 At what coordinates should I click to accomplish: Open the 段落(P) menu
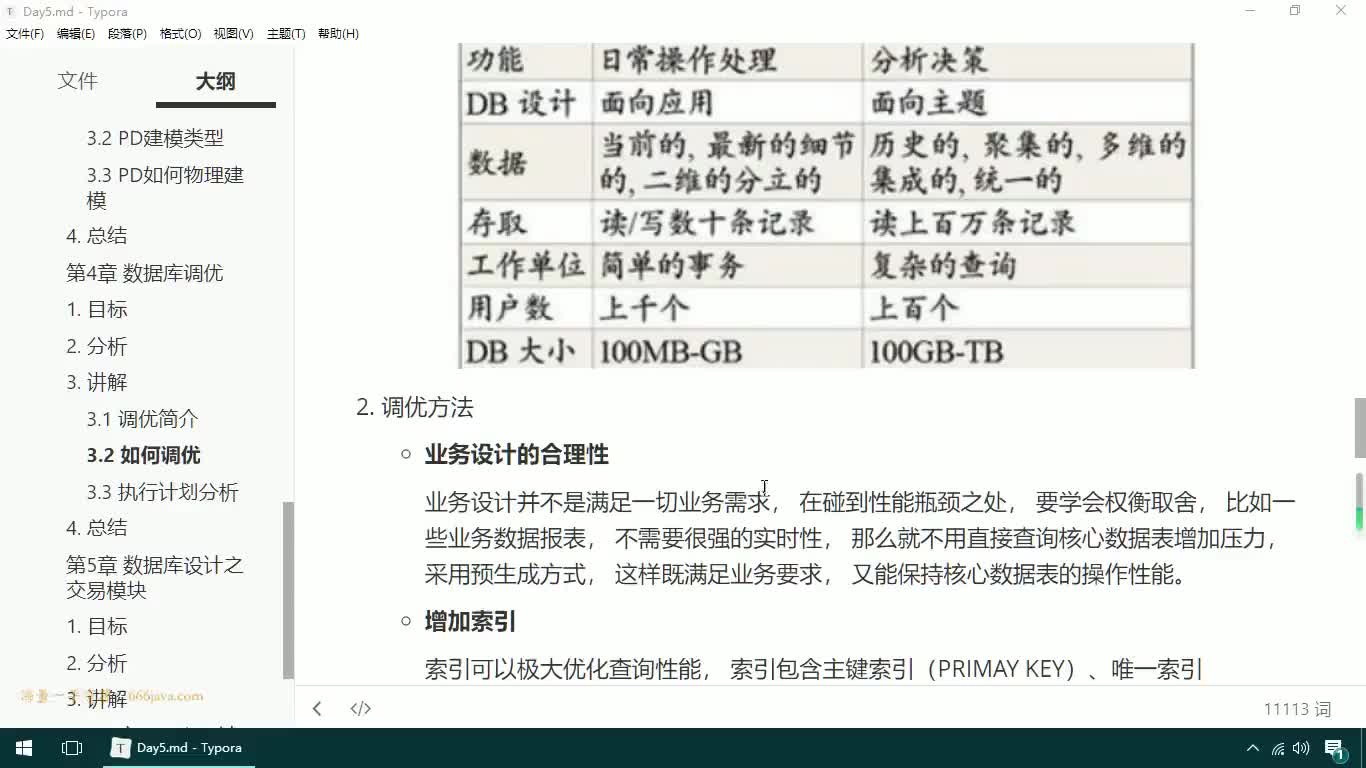(x=127, y=34)
